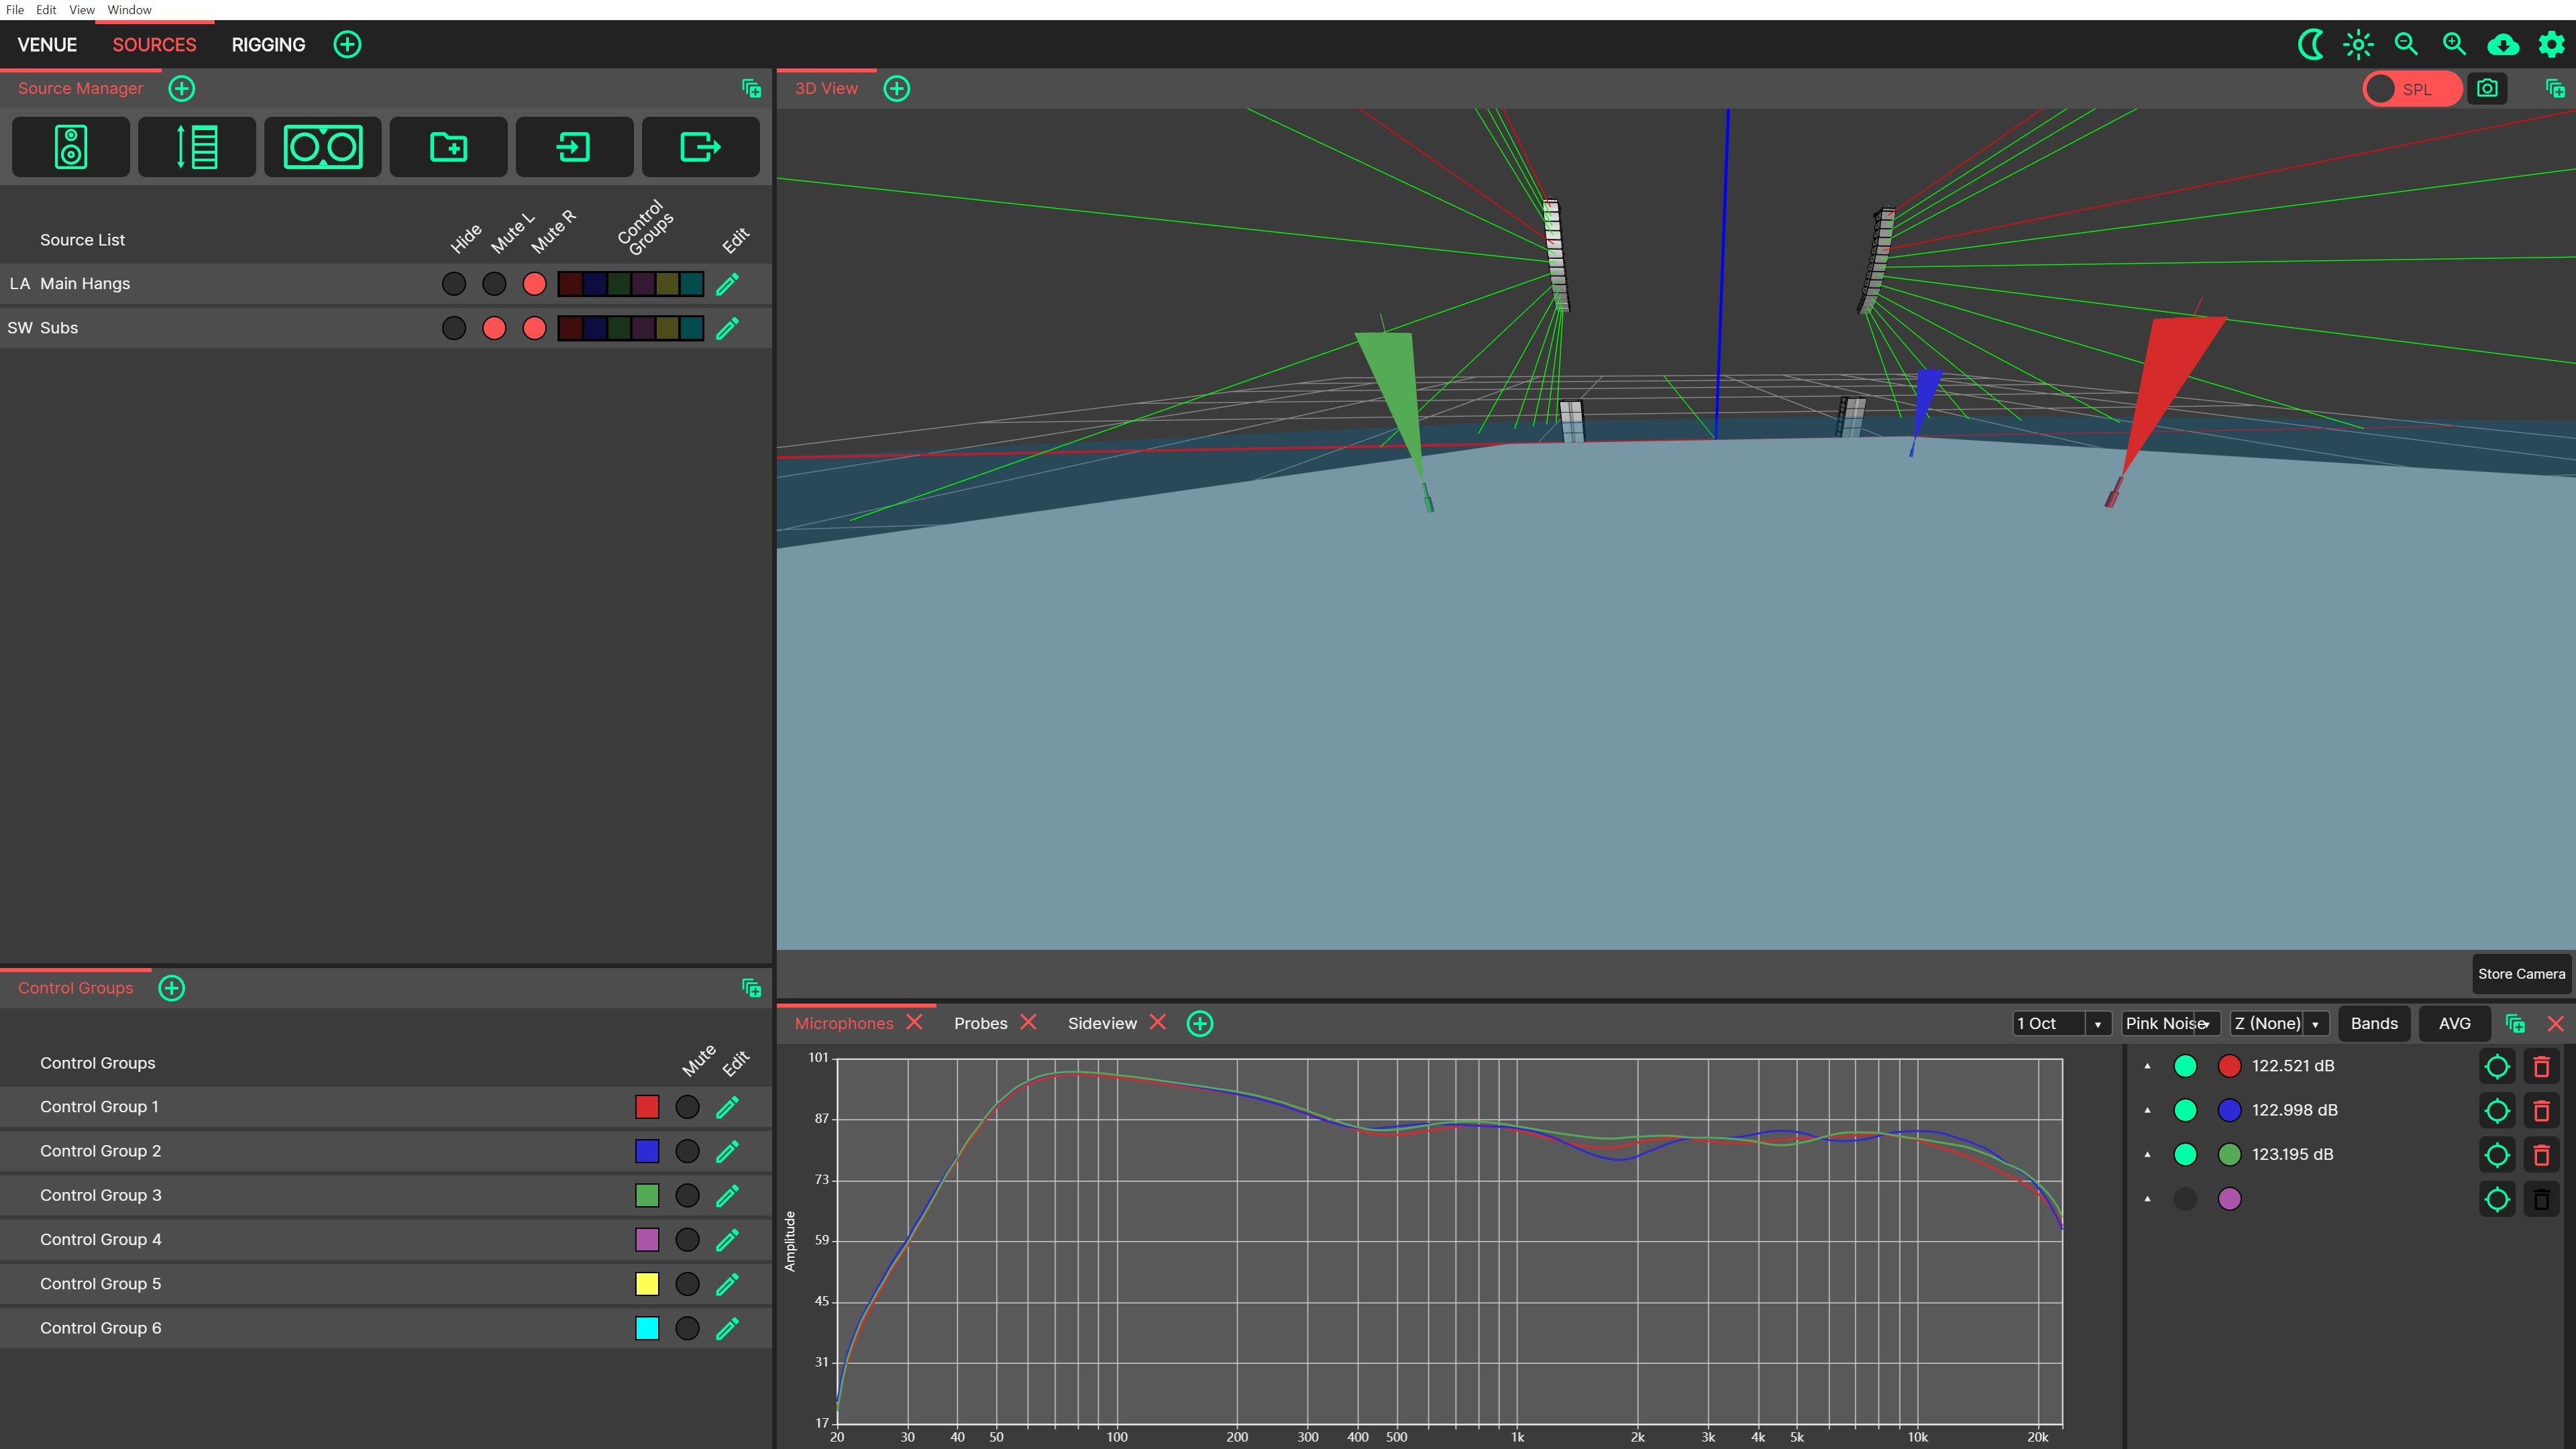Click the add subwoofer icon
Screen dimensions: 2576x1449
point(322,147)
